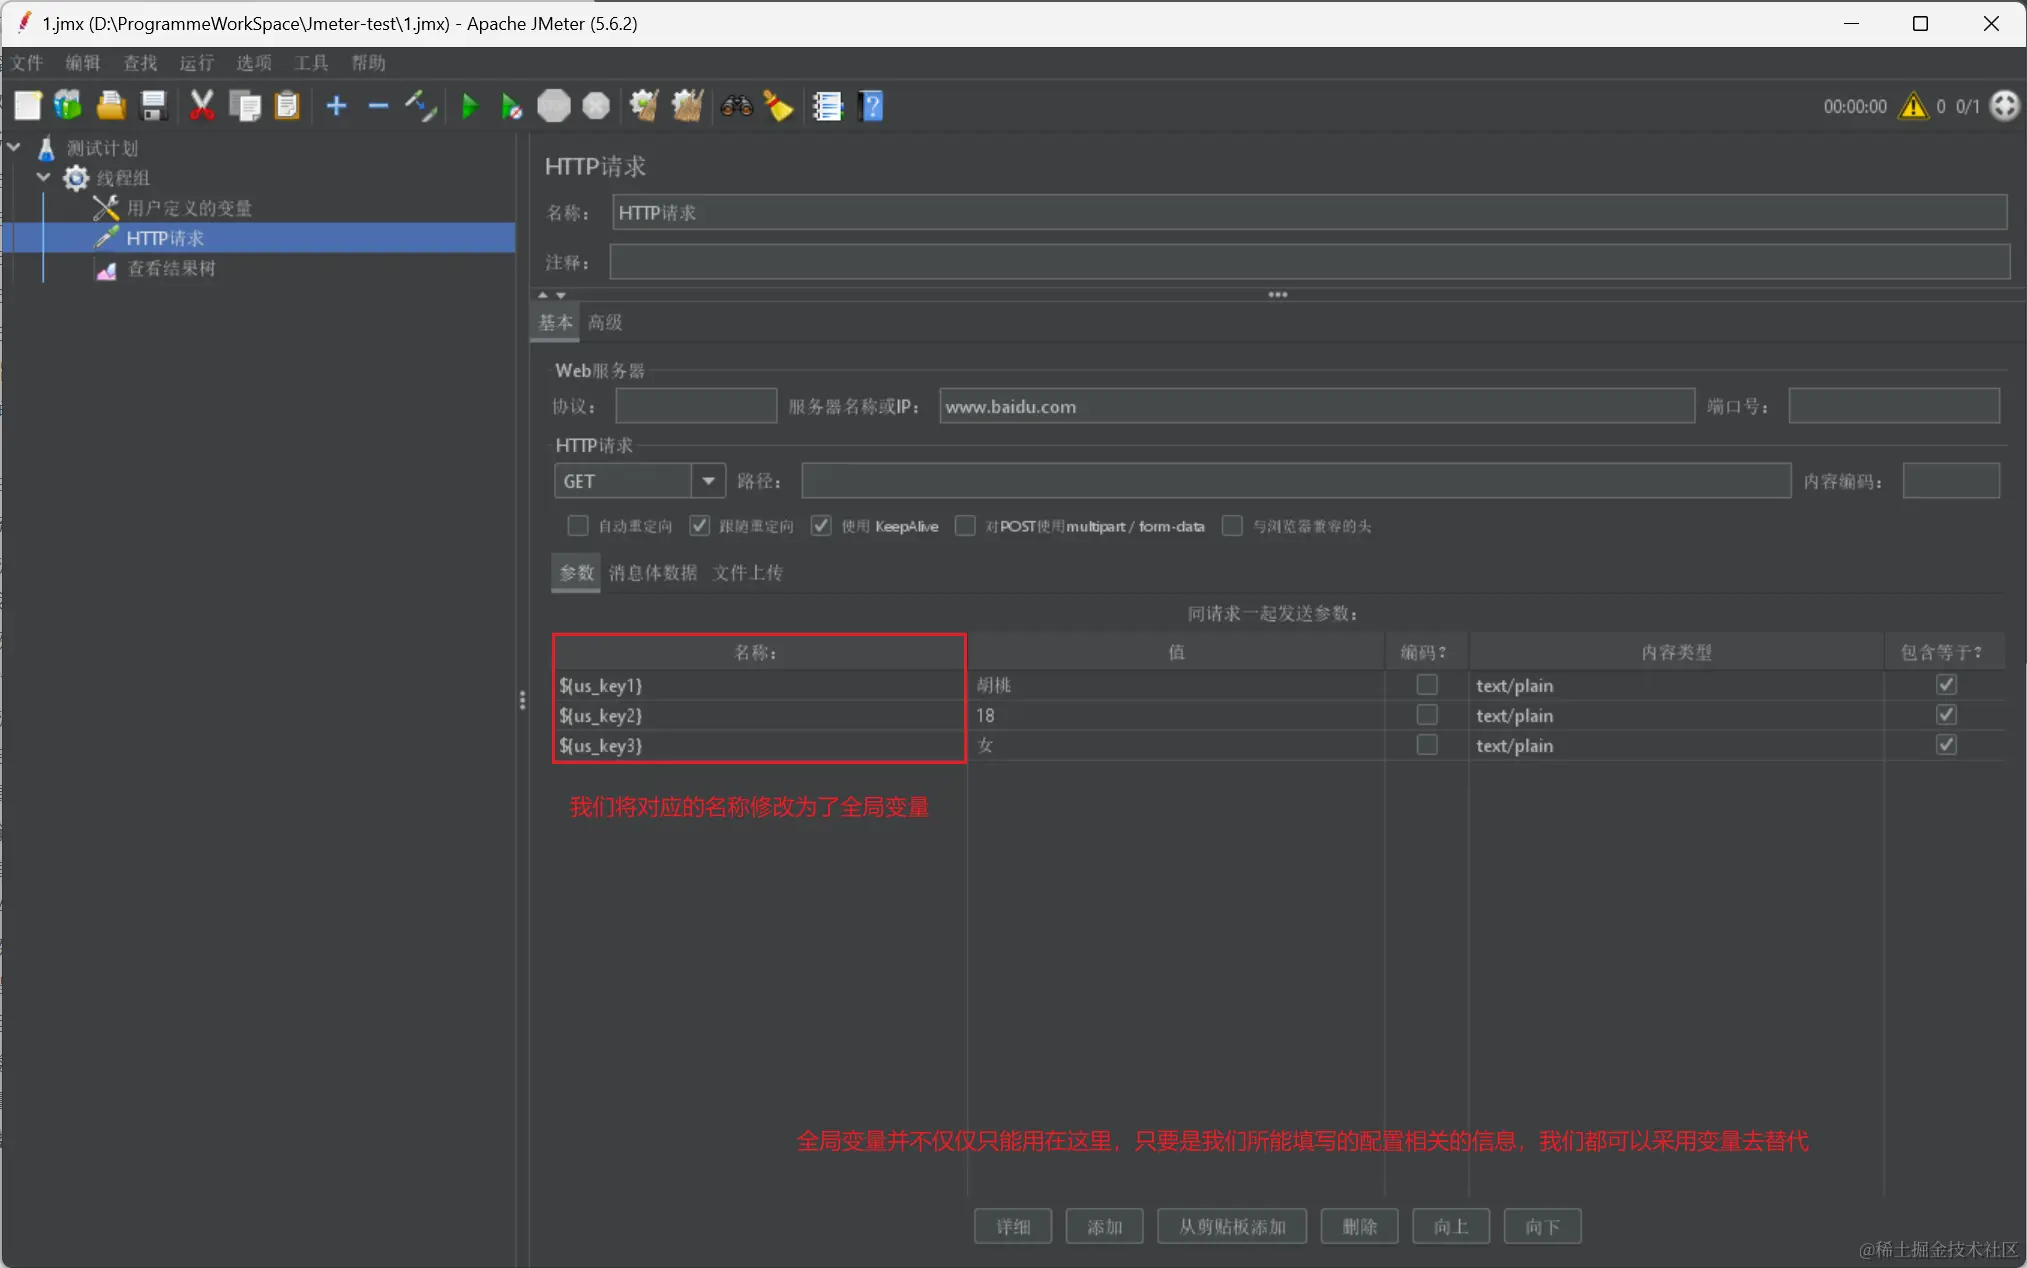The image size is (2027, 1268).
Task: Click the Start no pauses icon
Action: pyautogui.click(x=511, y=106)
